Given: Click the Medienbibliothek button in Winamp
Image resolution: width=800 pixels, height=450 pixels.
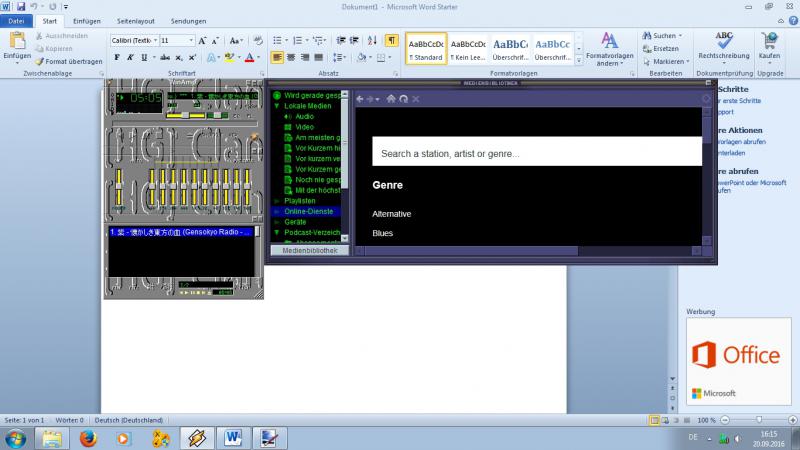Looking at the screenshot, I should click(x=310, y=251).
